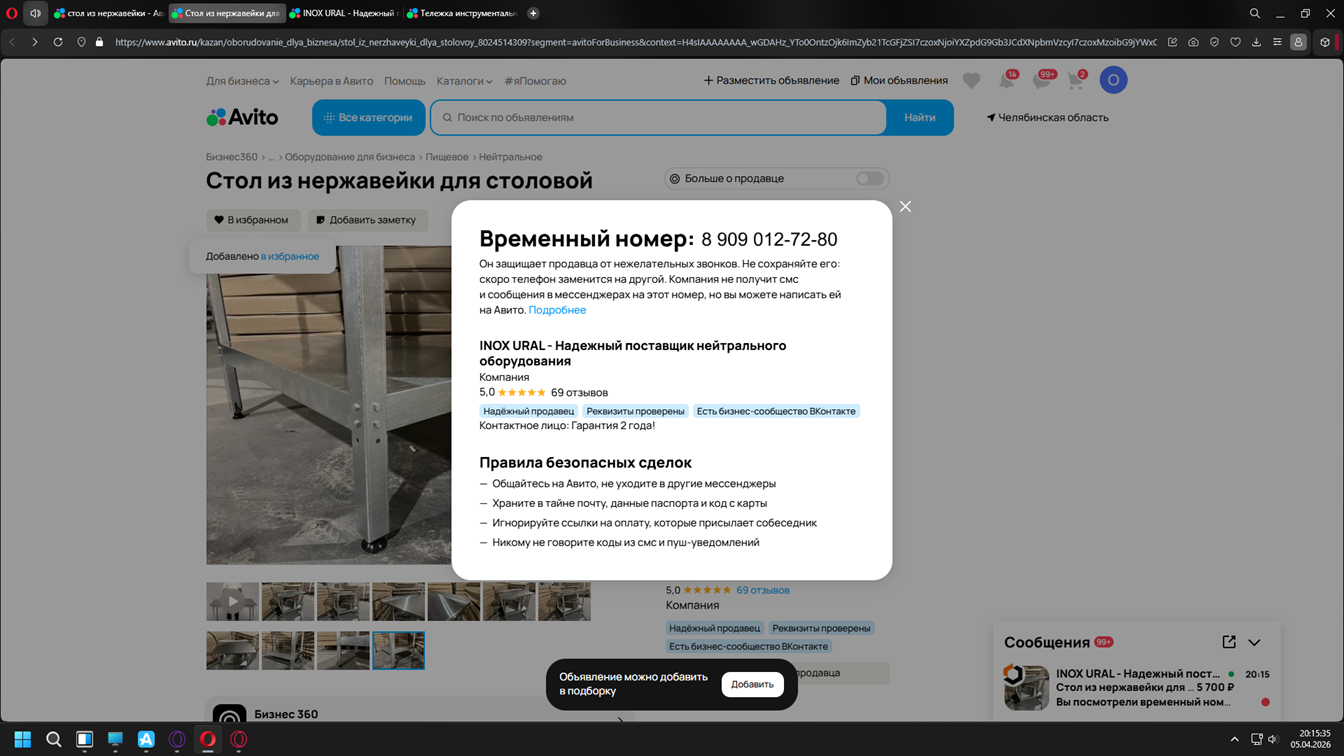Image resolution: width=1344 pixels, height=756 pixels.
Task: Open messages icon with 99+ badge
Action: pos(1043,80)
